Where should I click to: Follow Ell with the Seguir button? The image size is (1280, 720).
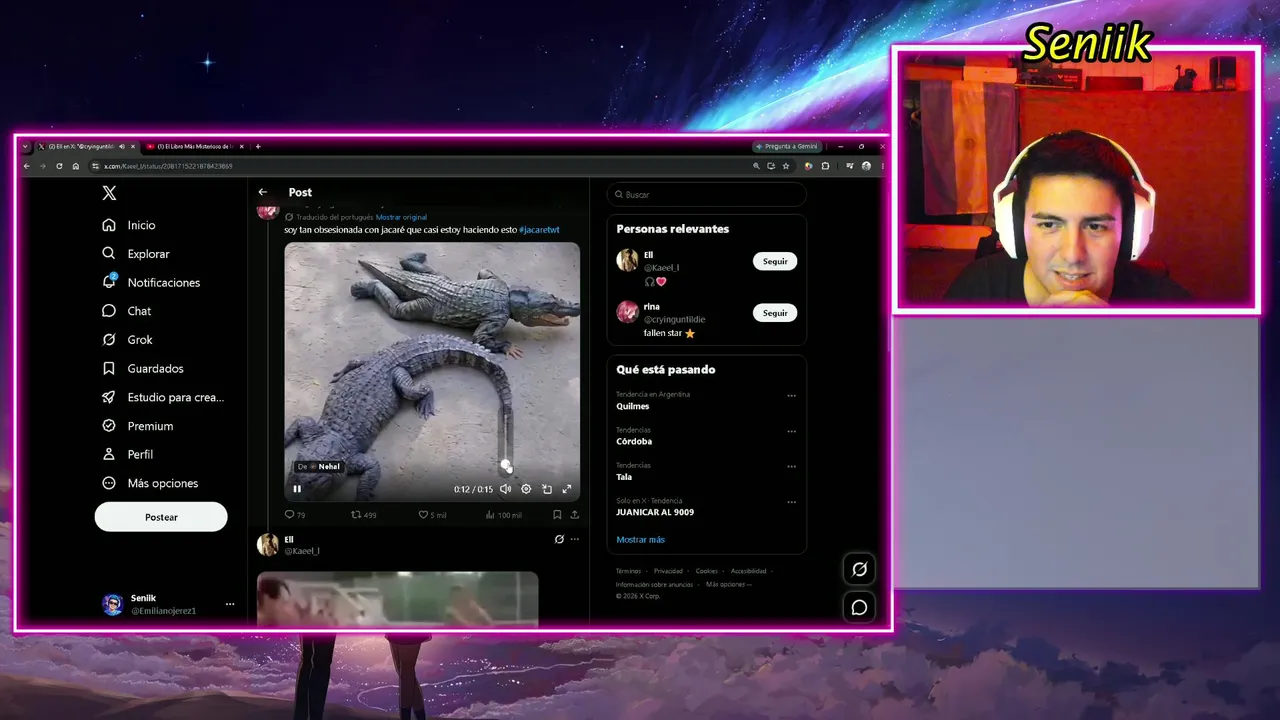pos(775,261)
